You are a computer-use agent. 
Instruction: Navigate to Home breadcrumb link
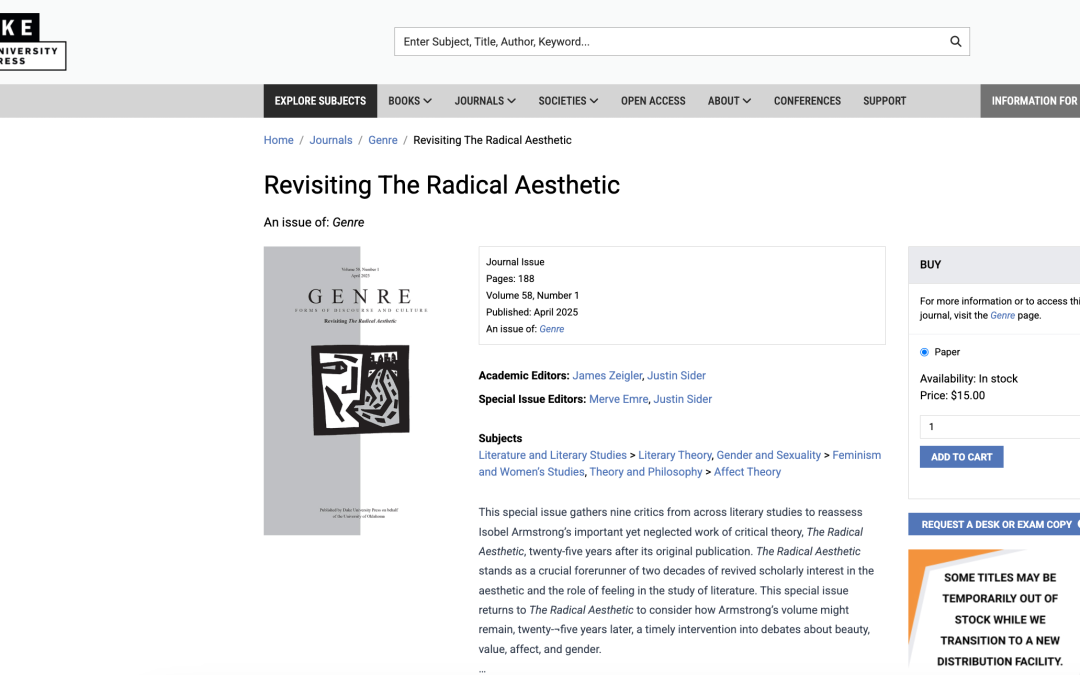click(278, 140)
